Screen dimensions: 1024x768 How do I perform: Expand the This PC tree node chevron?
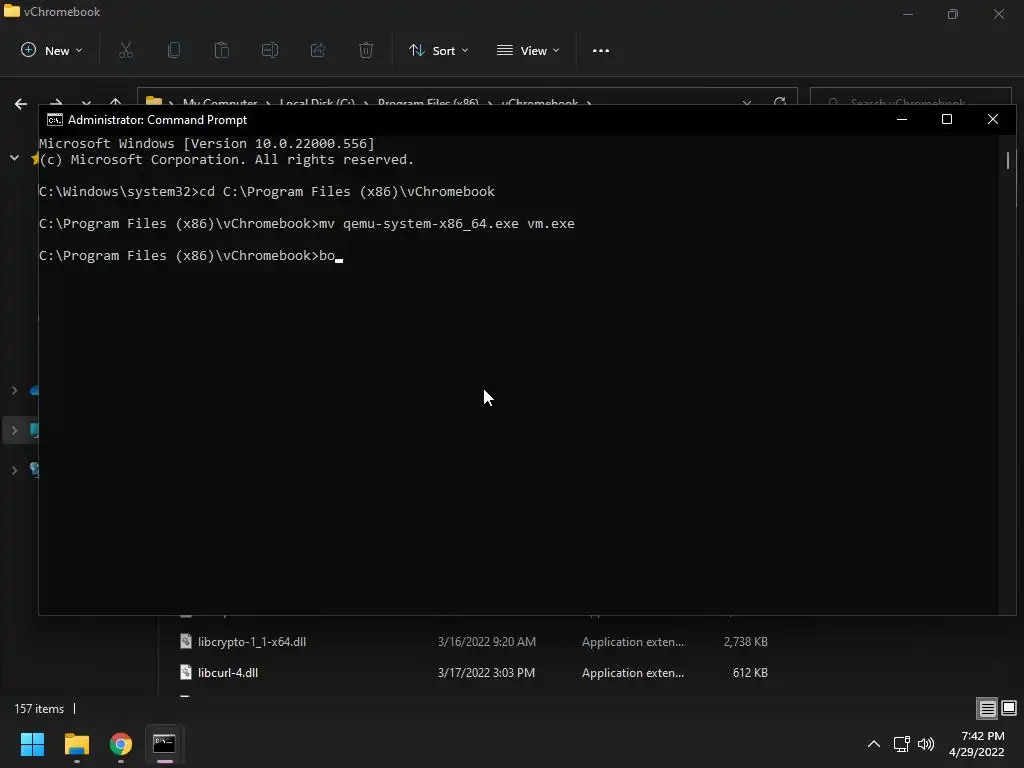[14, 430]
